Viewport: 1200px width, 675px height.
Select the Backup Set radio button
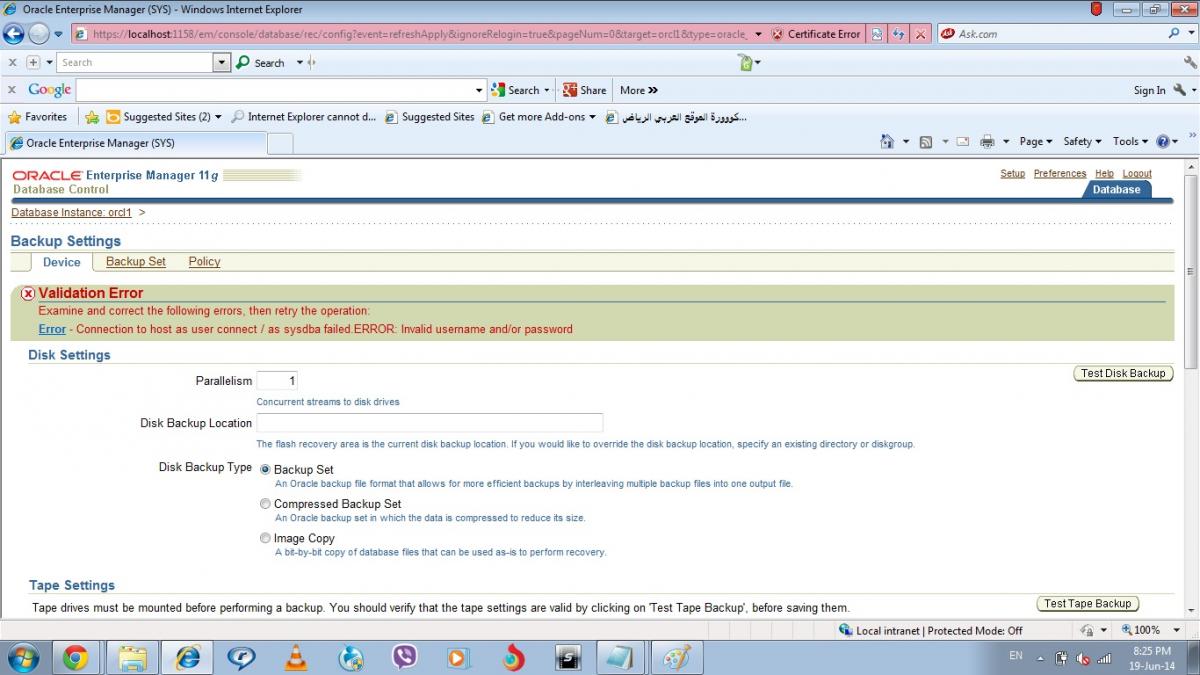265,469
